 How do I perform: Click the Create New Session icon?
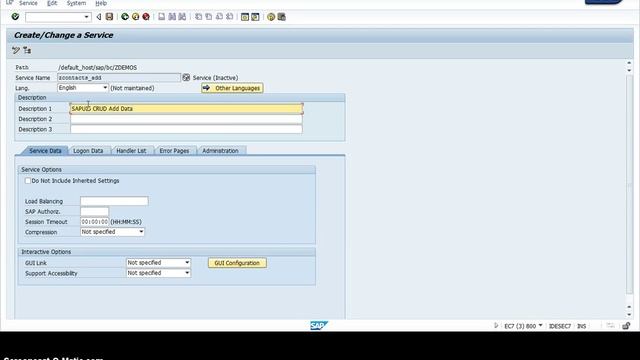coord(245,17)
